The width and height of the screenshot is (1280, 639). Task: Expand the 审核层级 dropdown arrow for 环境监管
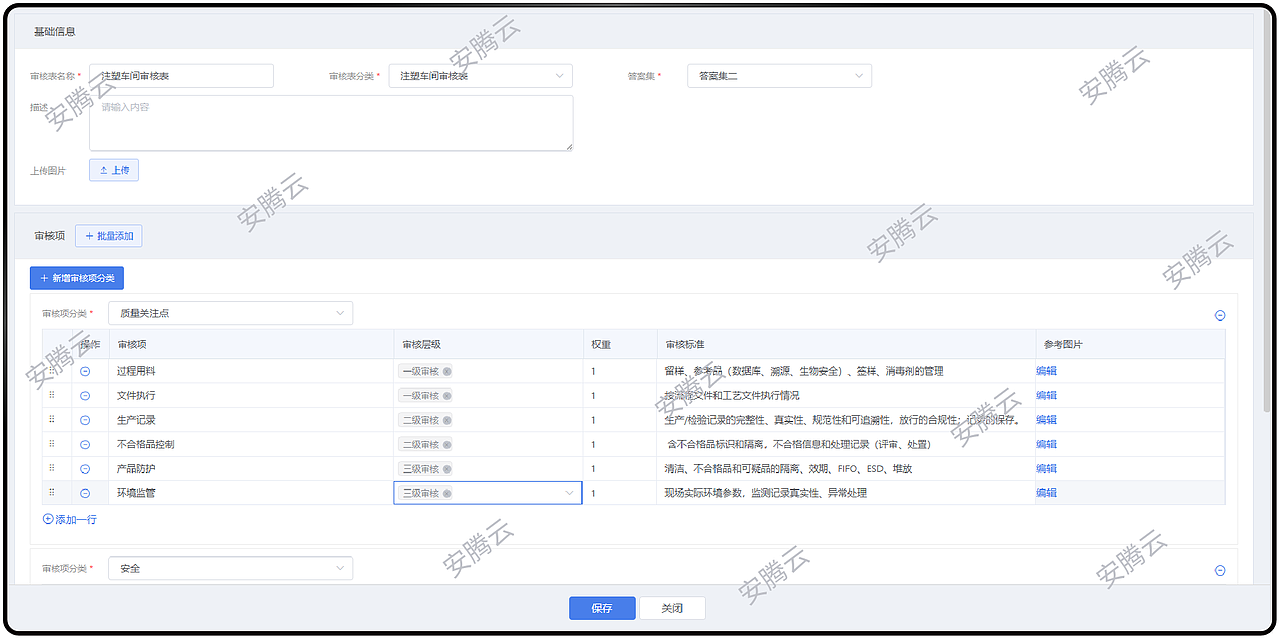pos(570,493)
